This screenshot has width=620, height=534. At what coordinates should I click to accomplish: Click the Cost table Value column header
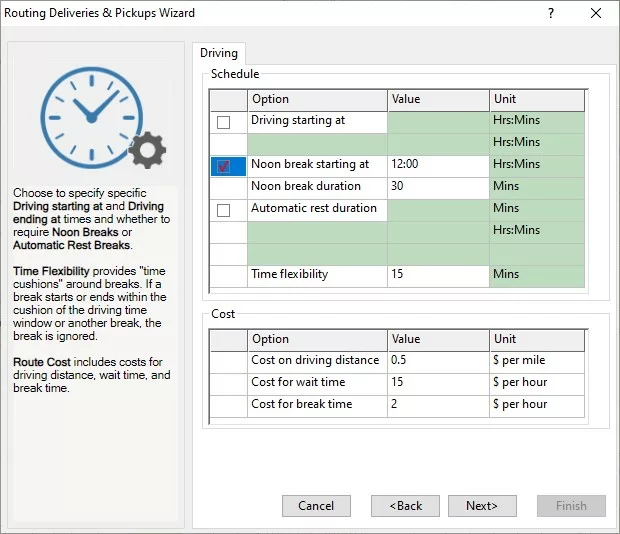click(x=438, y=339)
